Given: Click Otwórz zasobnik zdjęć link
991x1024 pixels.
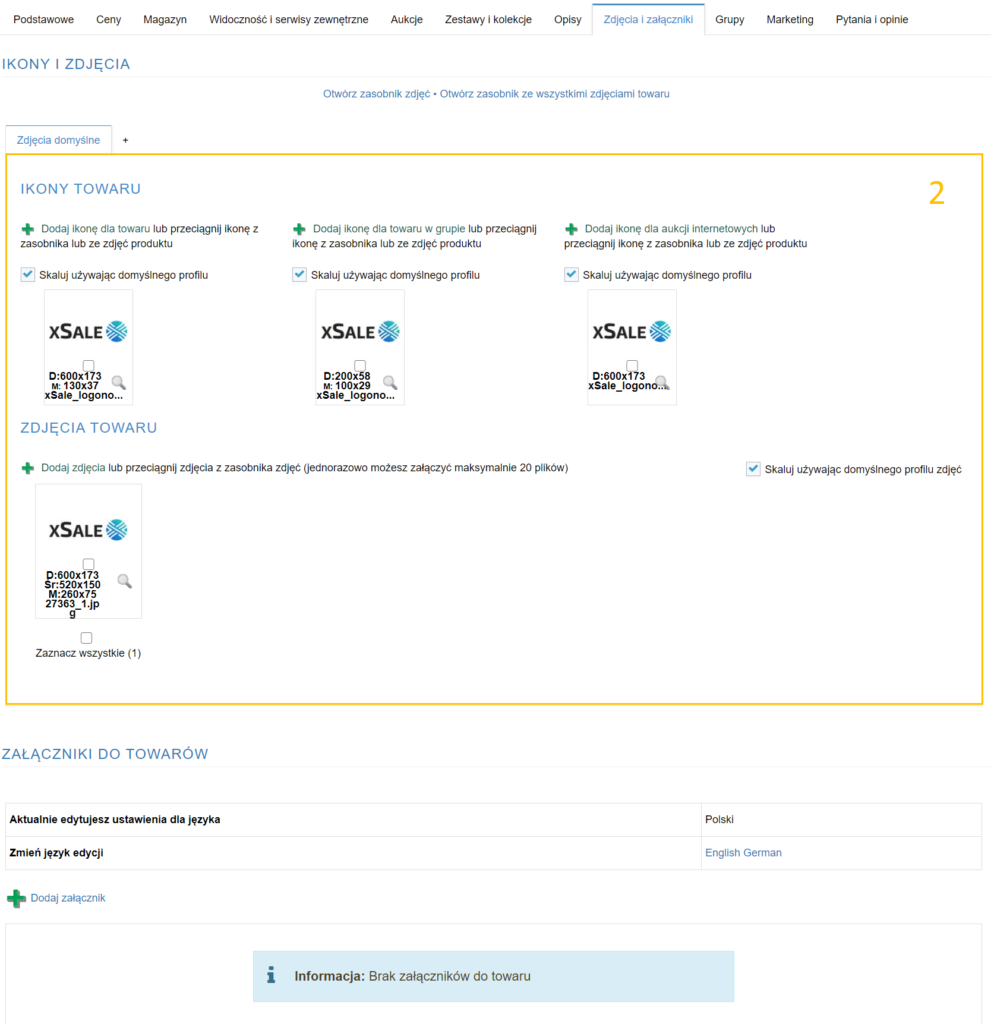Looking at the screenshot, I should tap(376, 94).
